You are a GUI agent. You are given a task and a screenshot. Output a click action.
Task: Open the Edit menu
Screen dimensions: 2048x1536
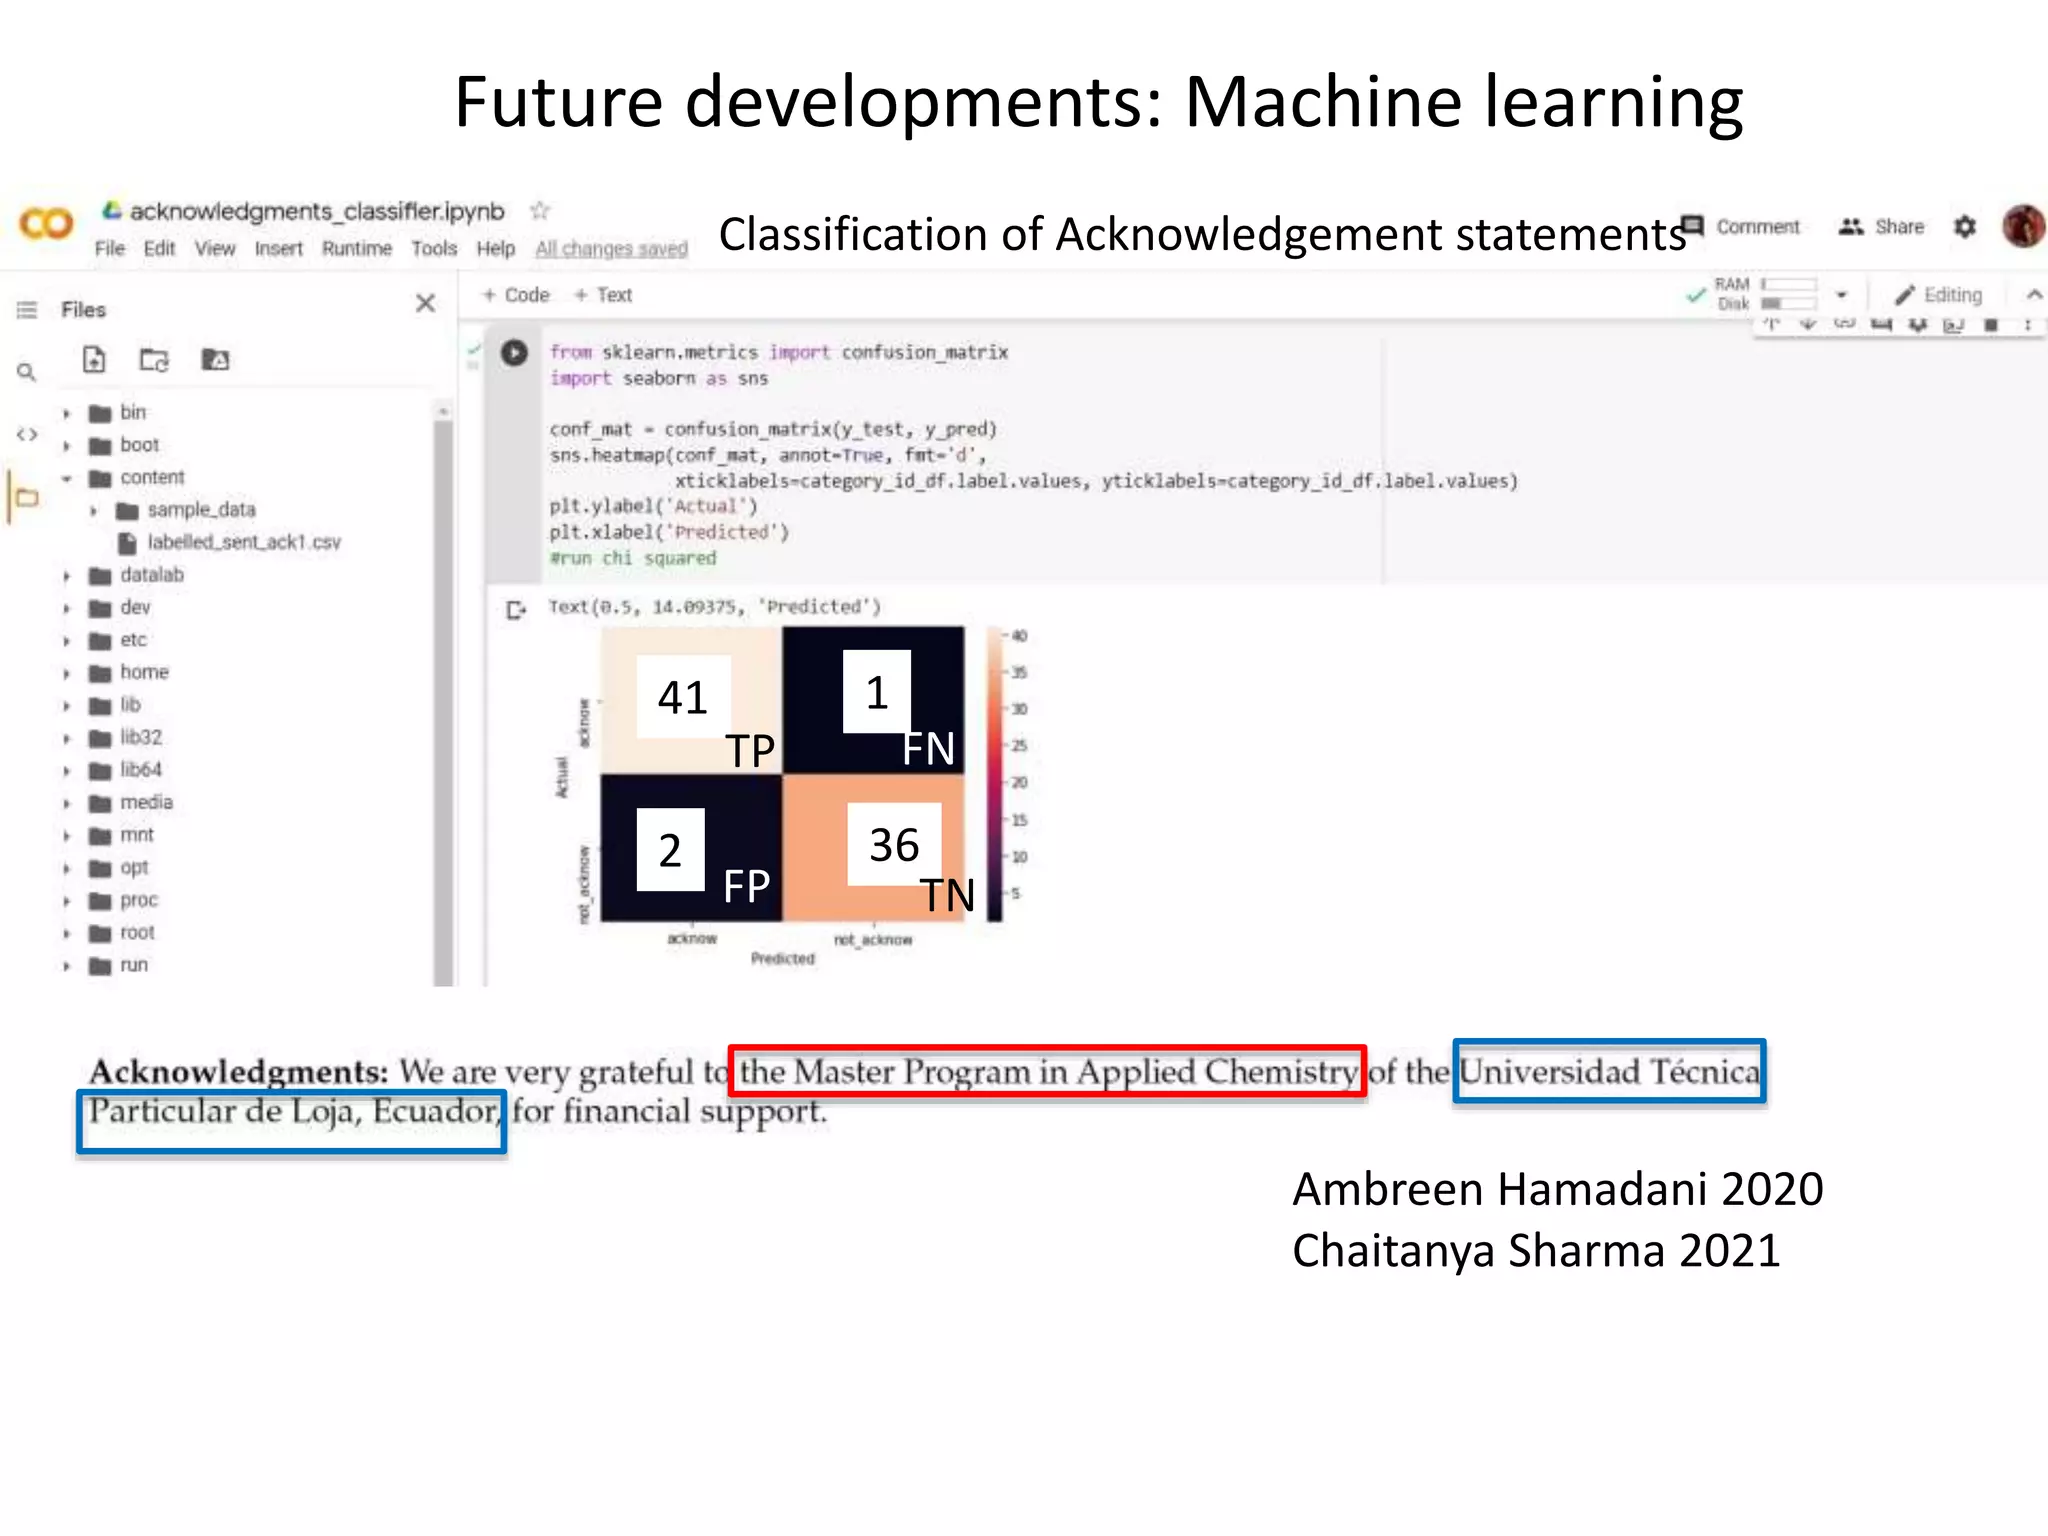click(159, 248)
